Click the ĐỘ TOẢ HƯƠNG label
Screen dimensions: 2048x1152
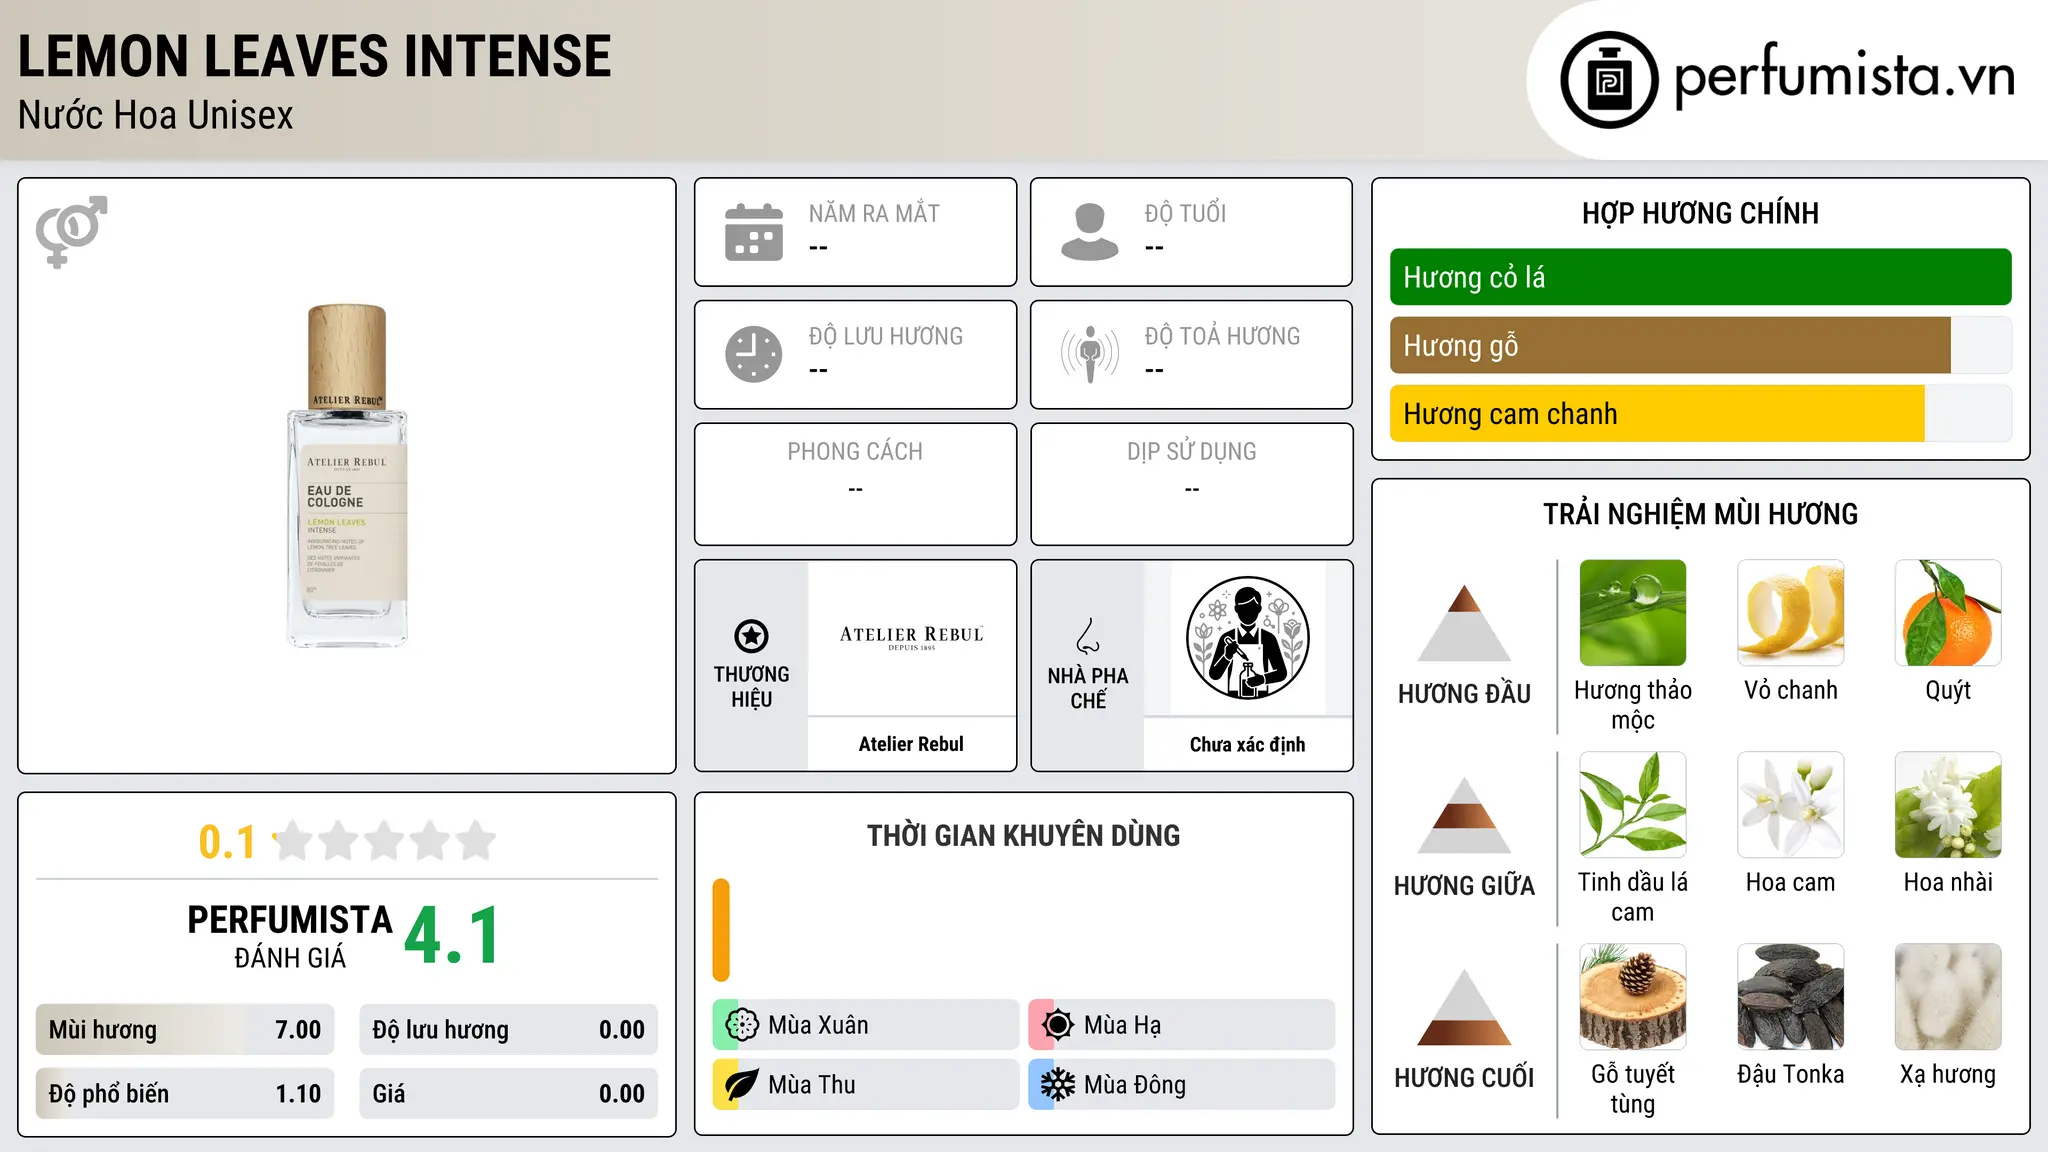[1222, 336]
